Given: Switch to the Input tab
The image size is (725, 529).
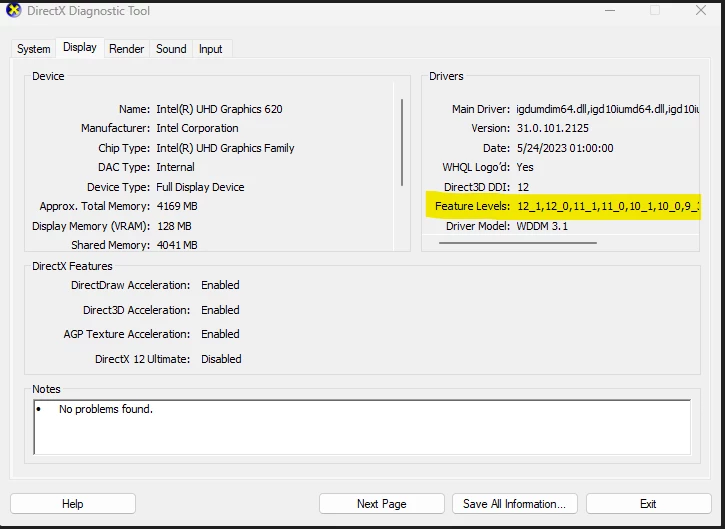Looking at the screenshot, I should coord(210,49).
